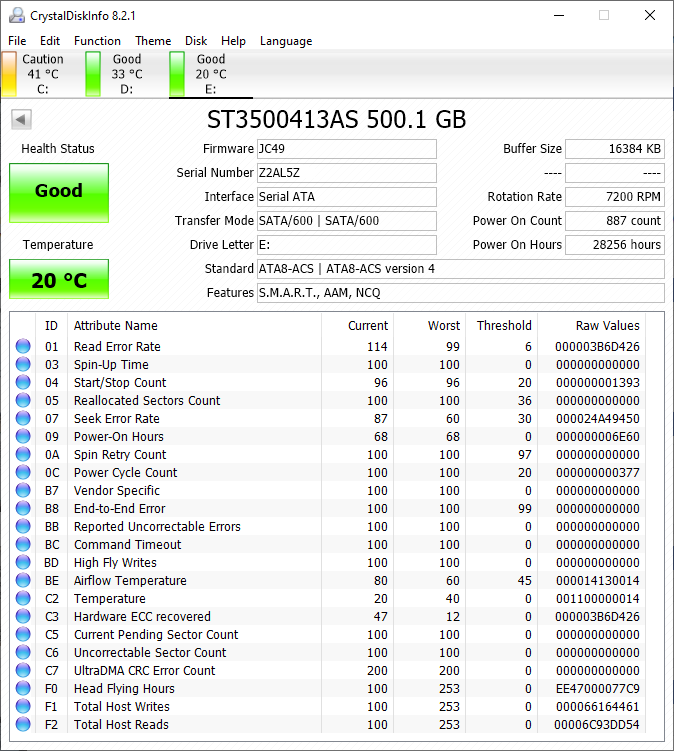Select the Caution 41 °C drive C: tab
Image resolution: width=674 pixels, height=751 pixels.
[42, 74]
